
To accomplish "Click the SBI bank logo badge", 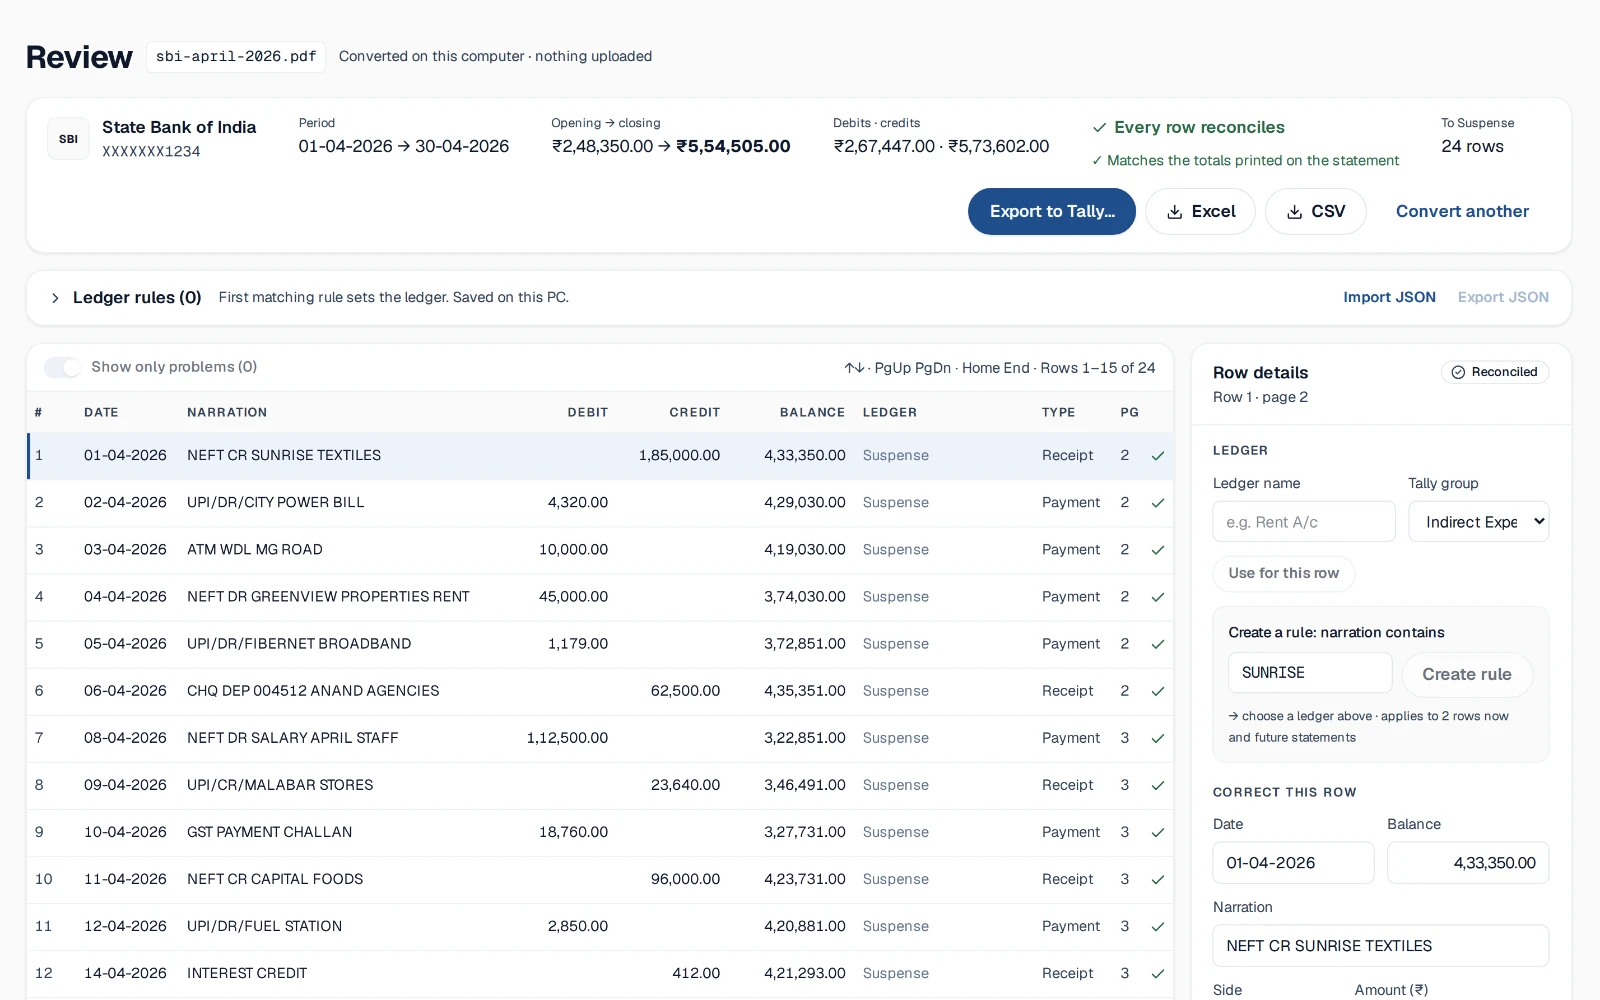I will [68, 139].
